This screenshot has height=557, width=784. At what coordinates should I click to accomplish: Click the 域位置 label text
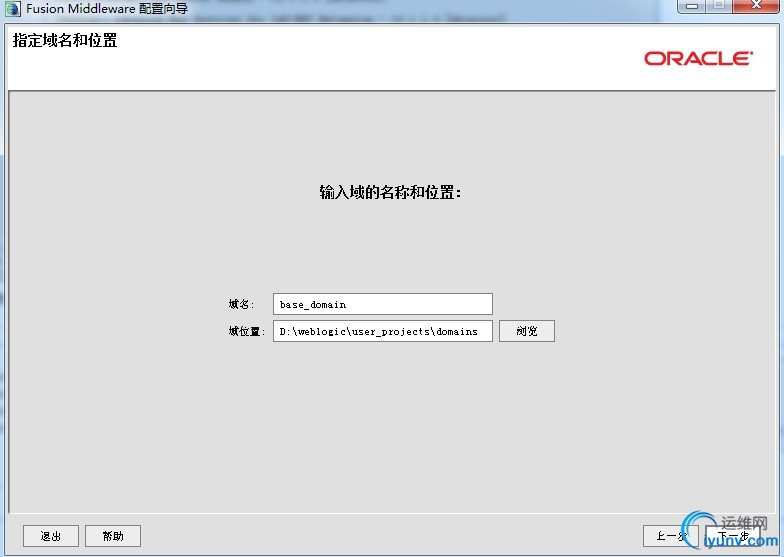[246, 331]
